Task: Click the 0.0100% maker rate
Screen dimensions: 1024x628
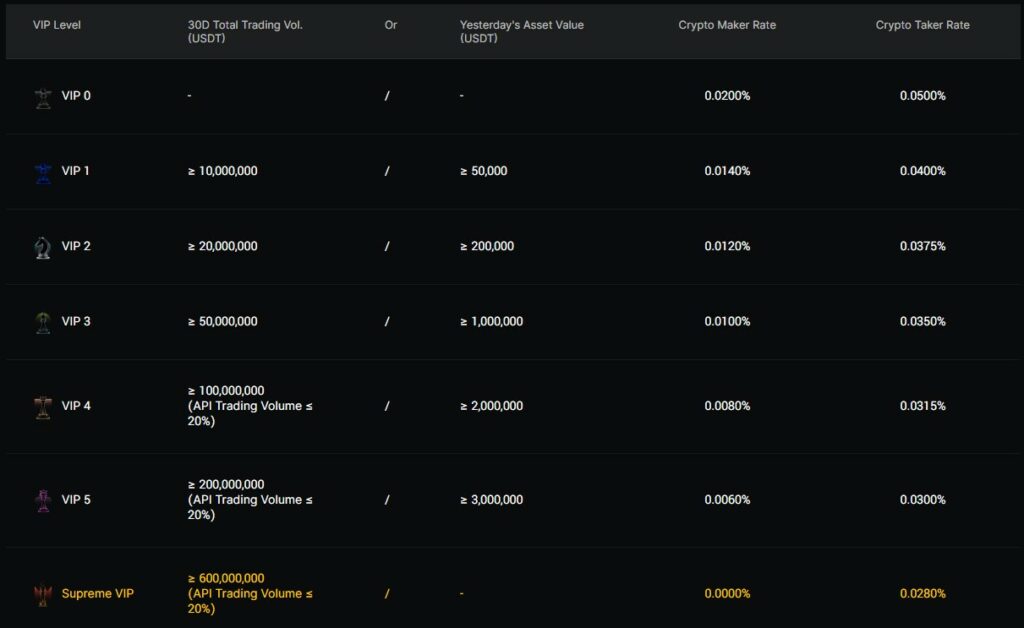Action: coord(727,321)
